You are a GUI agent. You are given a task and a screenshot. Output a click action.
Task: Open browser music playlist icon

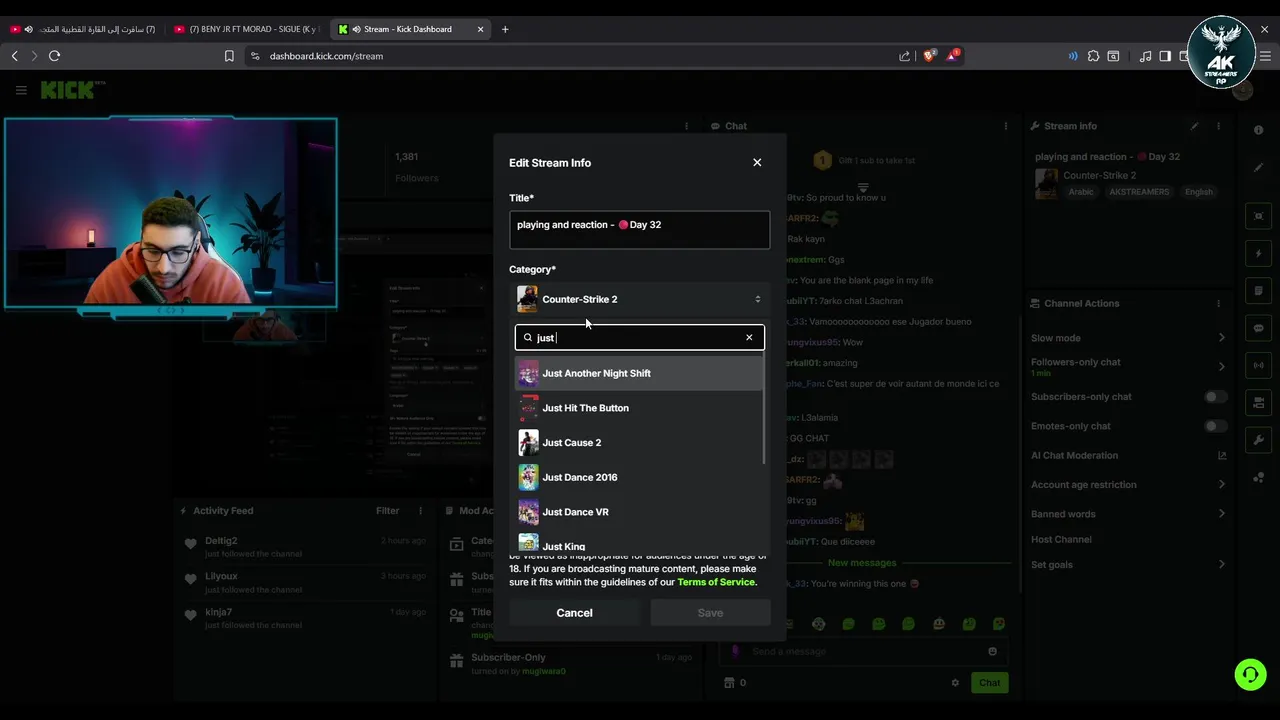tap(1146, 56)
